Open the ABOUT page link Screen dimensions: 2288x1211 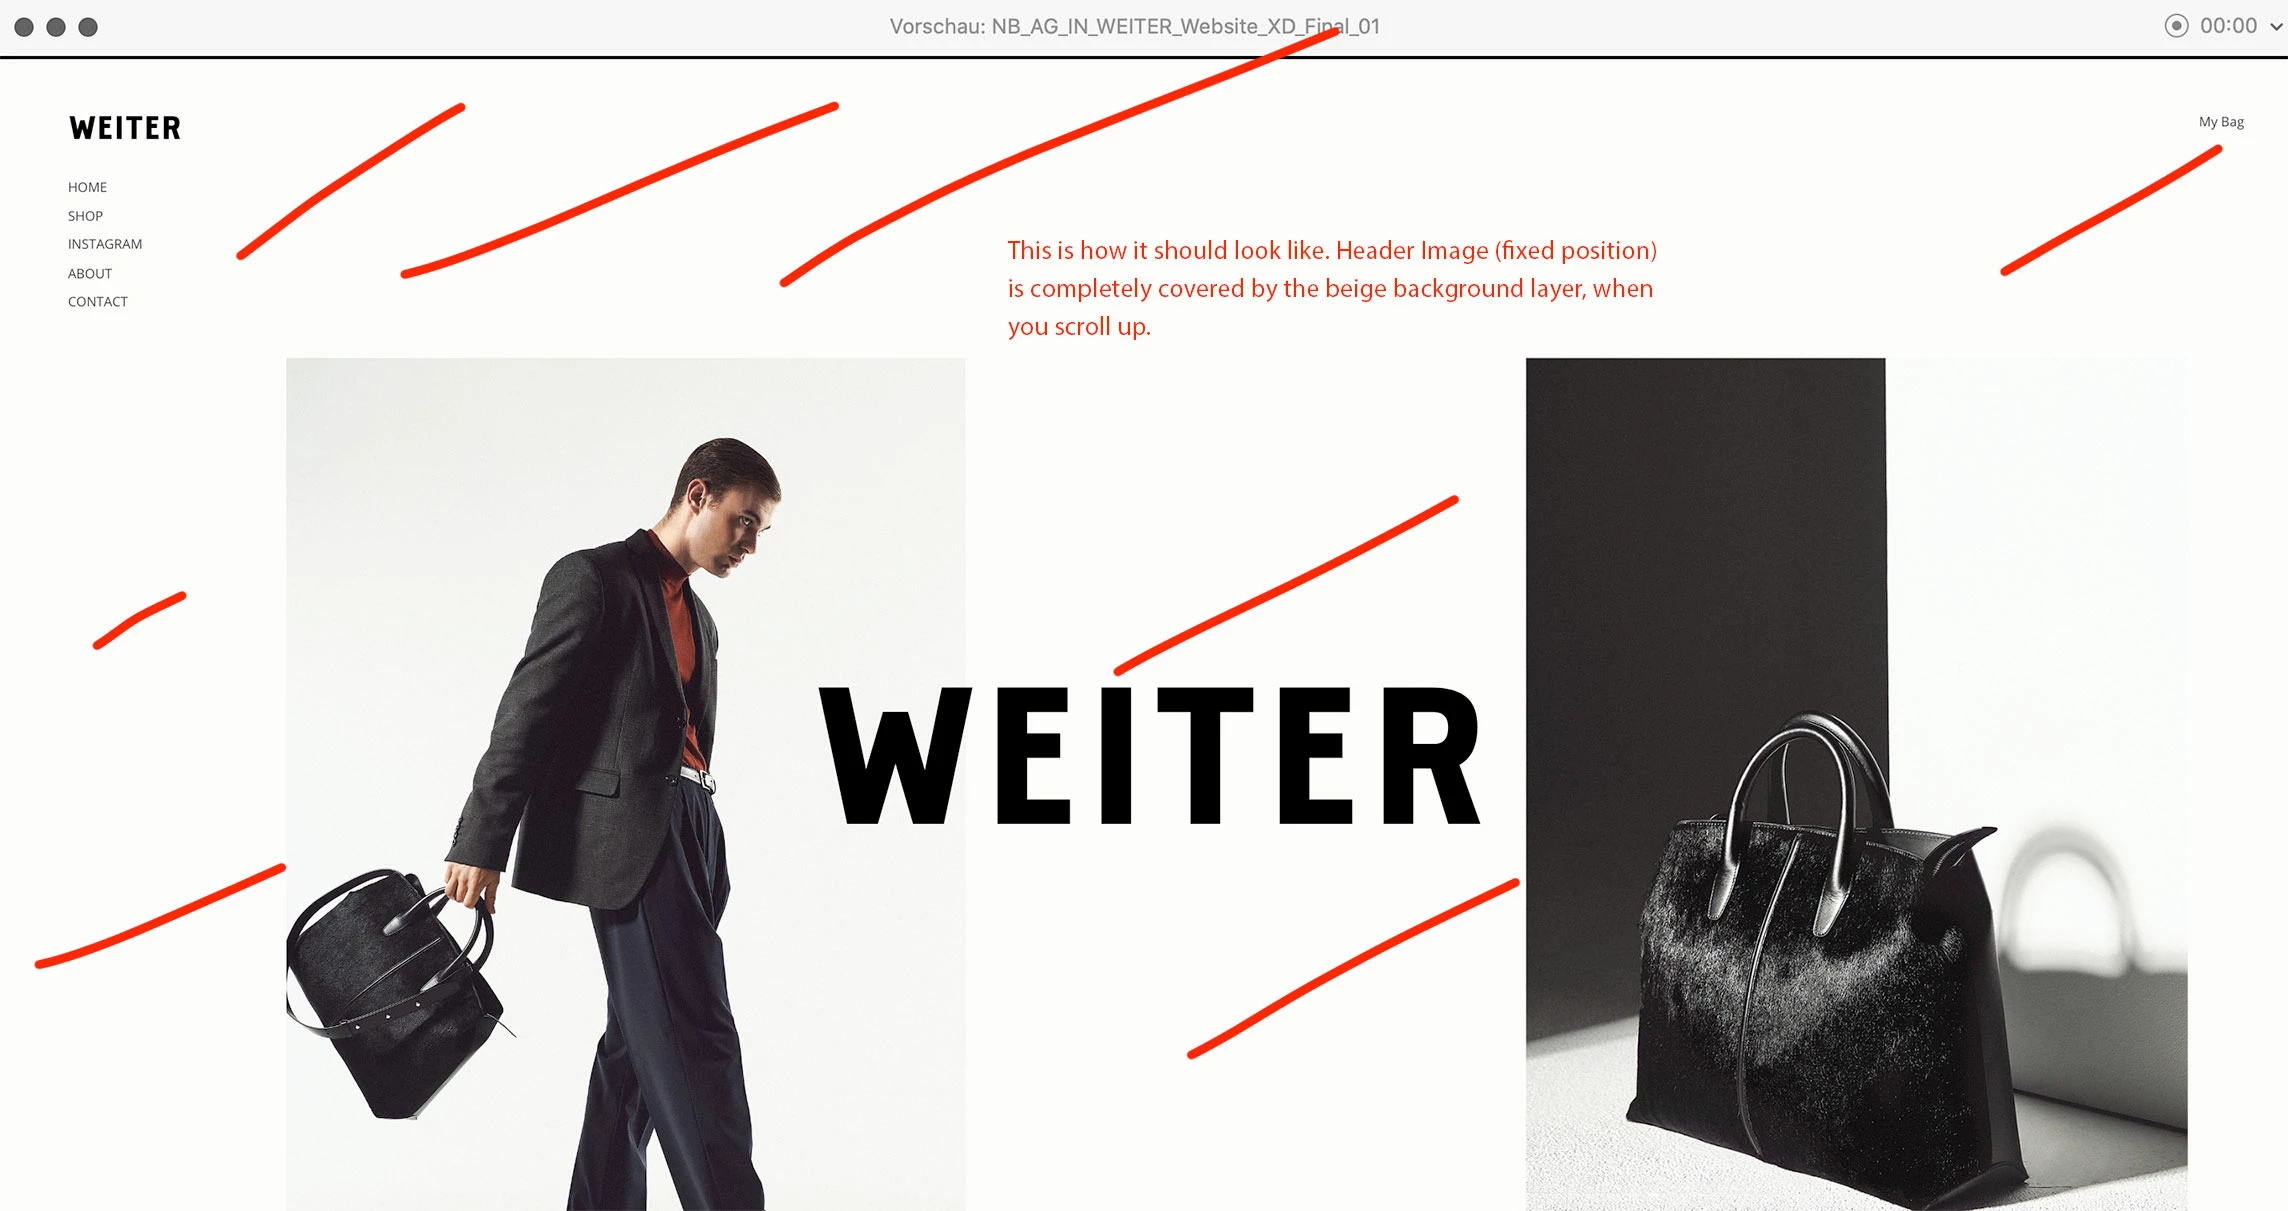click(x=89, y=273)
